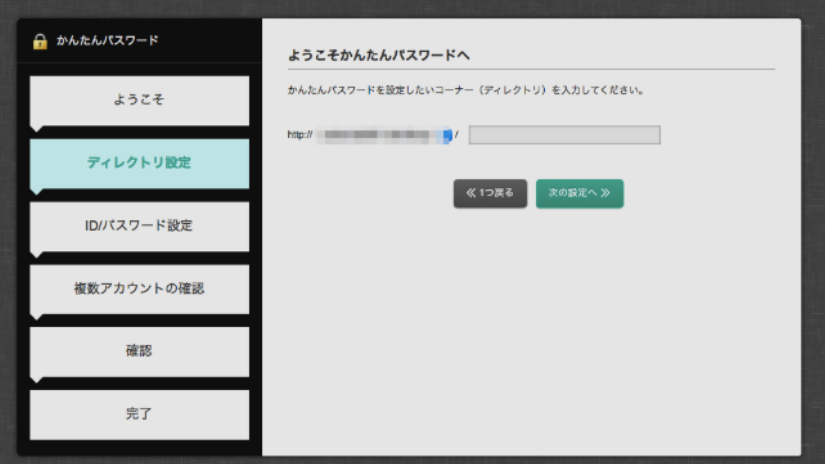
Task: Click the blue highlight at the domain end
Action: (448, 136)
